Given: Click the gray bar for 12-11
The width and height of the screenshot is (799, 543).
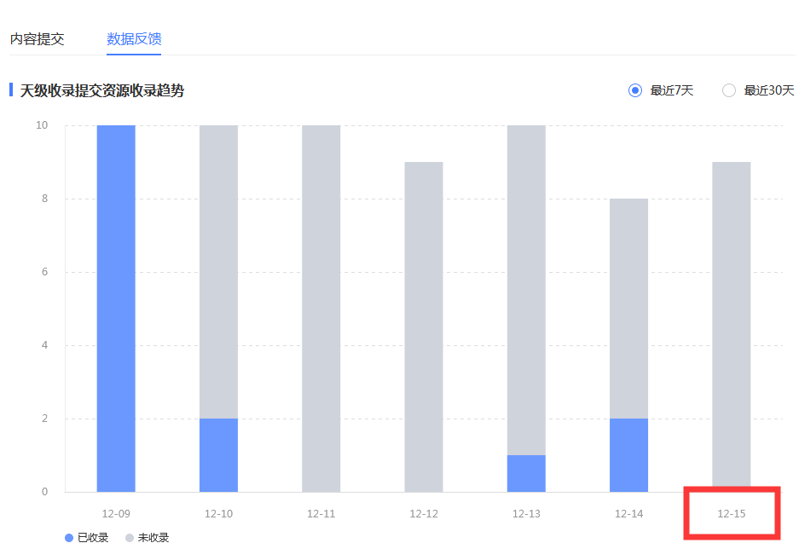Looking at the screenshot, I should click(321, 309).
